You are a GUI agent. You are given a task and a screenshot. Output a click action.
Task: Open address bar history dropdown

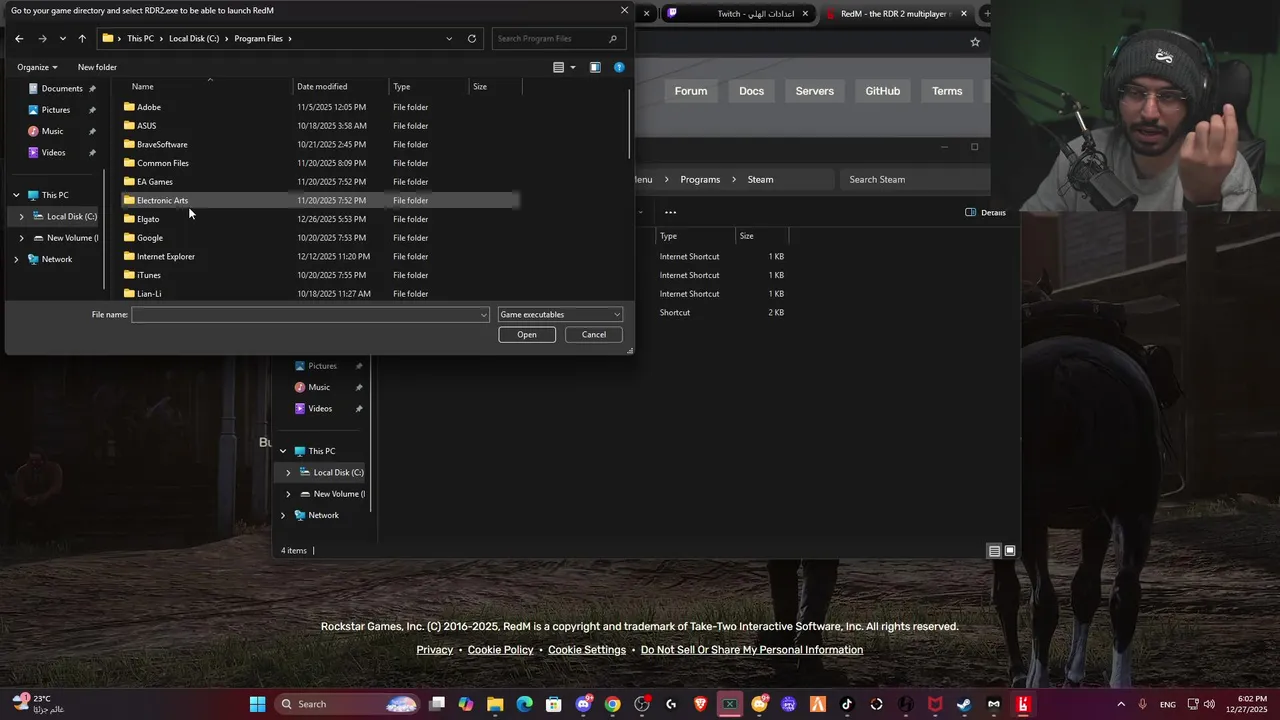pos(449,38)
